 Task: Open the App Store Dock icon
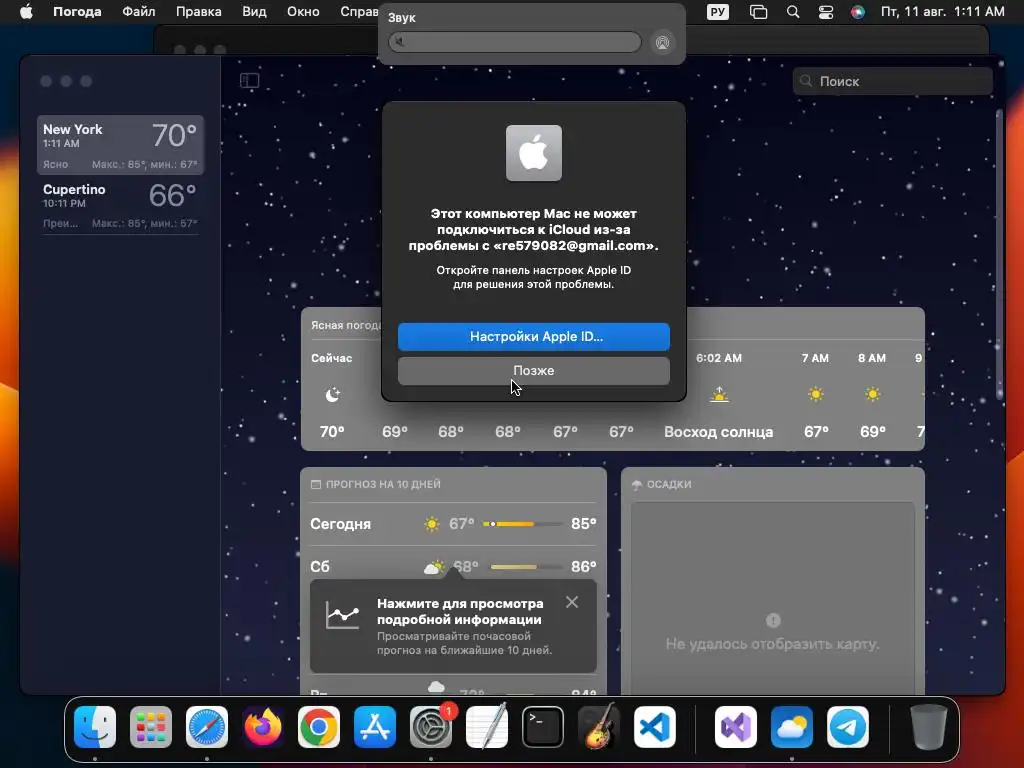(375, 726)
